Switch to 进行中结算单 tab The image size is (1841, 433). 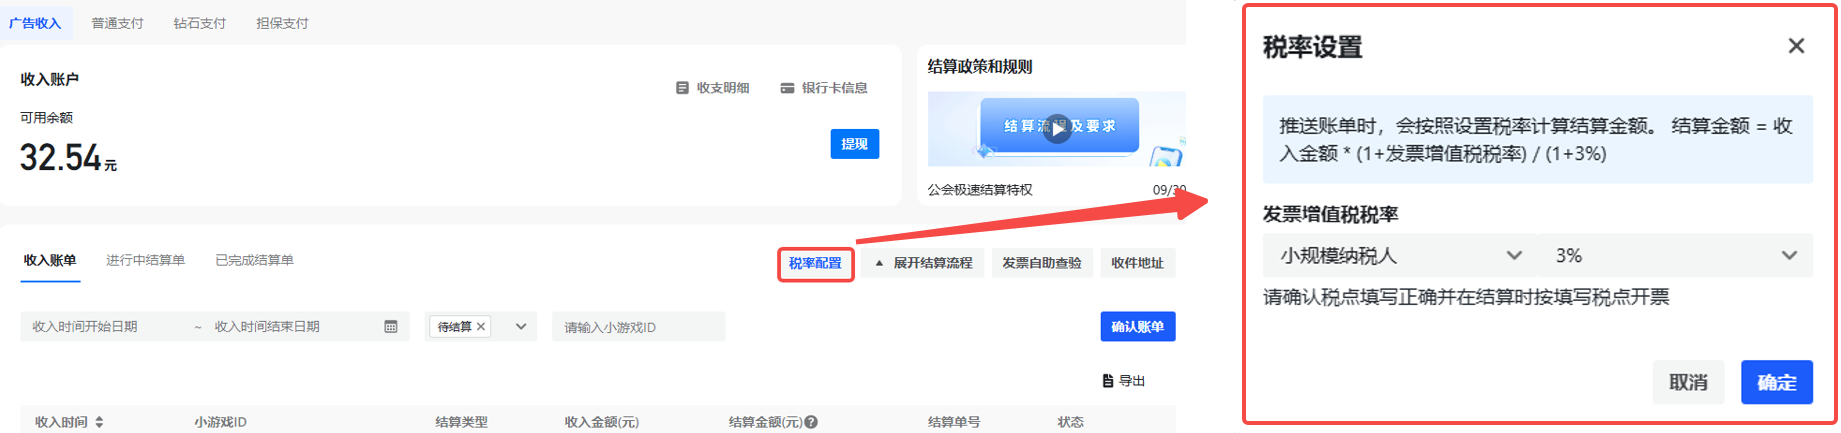[145, 260]
